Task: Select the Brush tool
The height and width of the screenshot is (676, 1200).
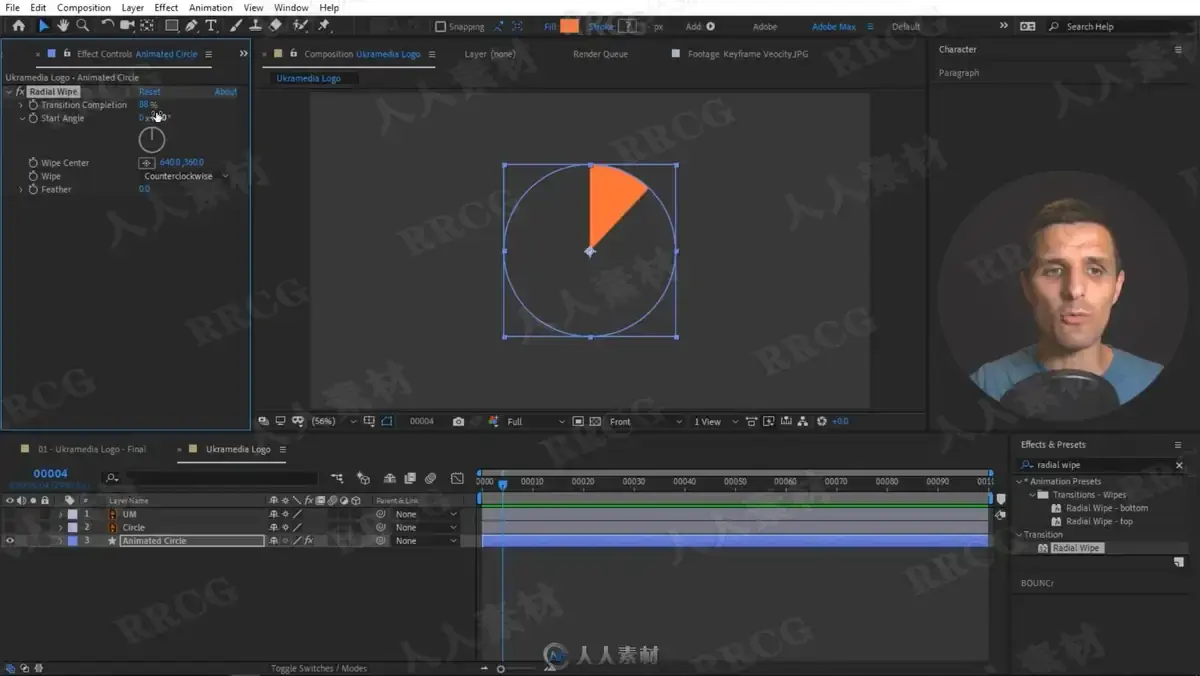Action: pos(236,26)
